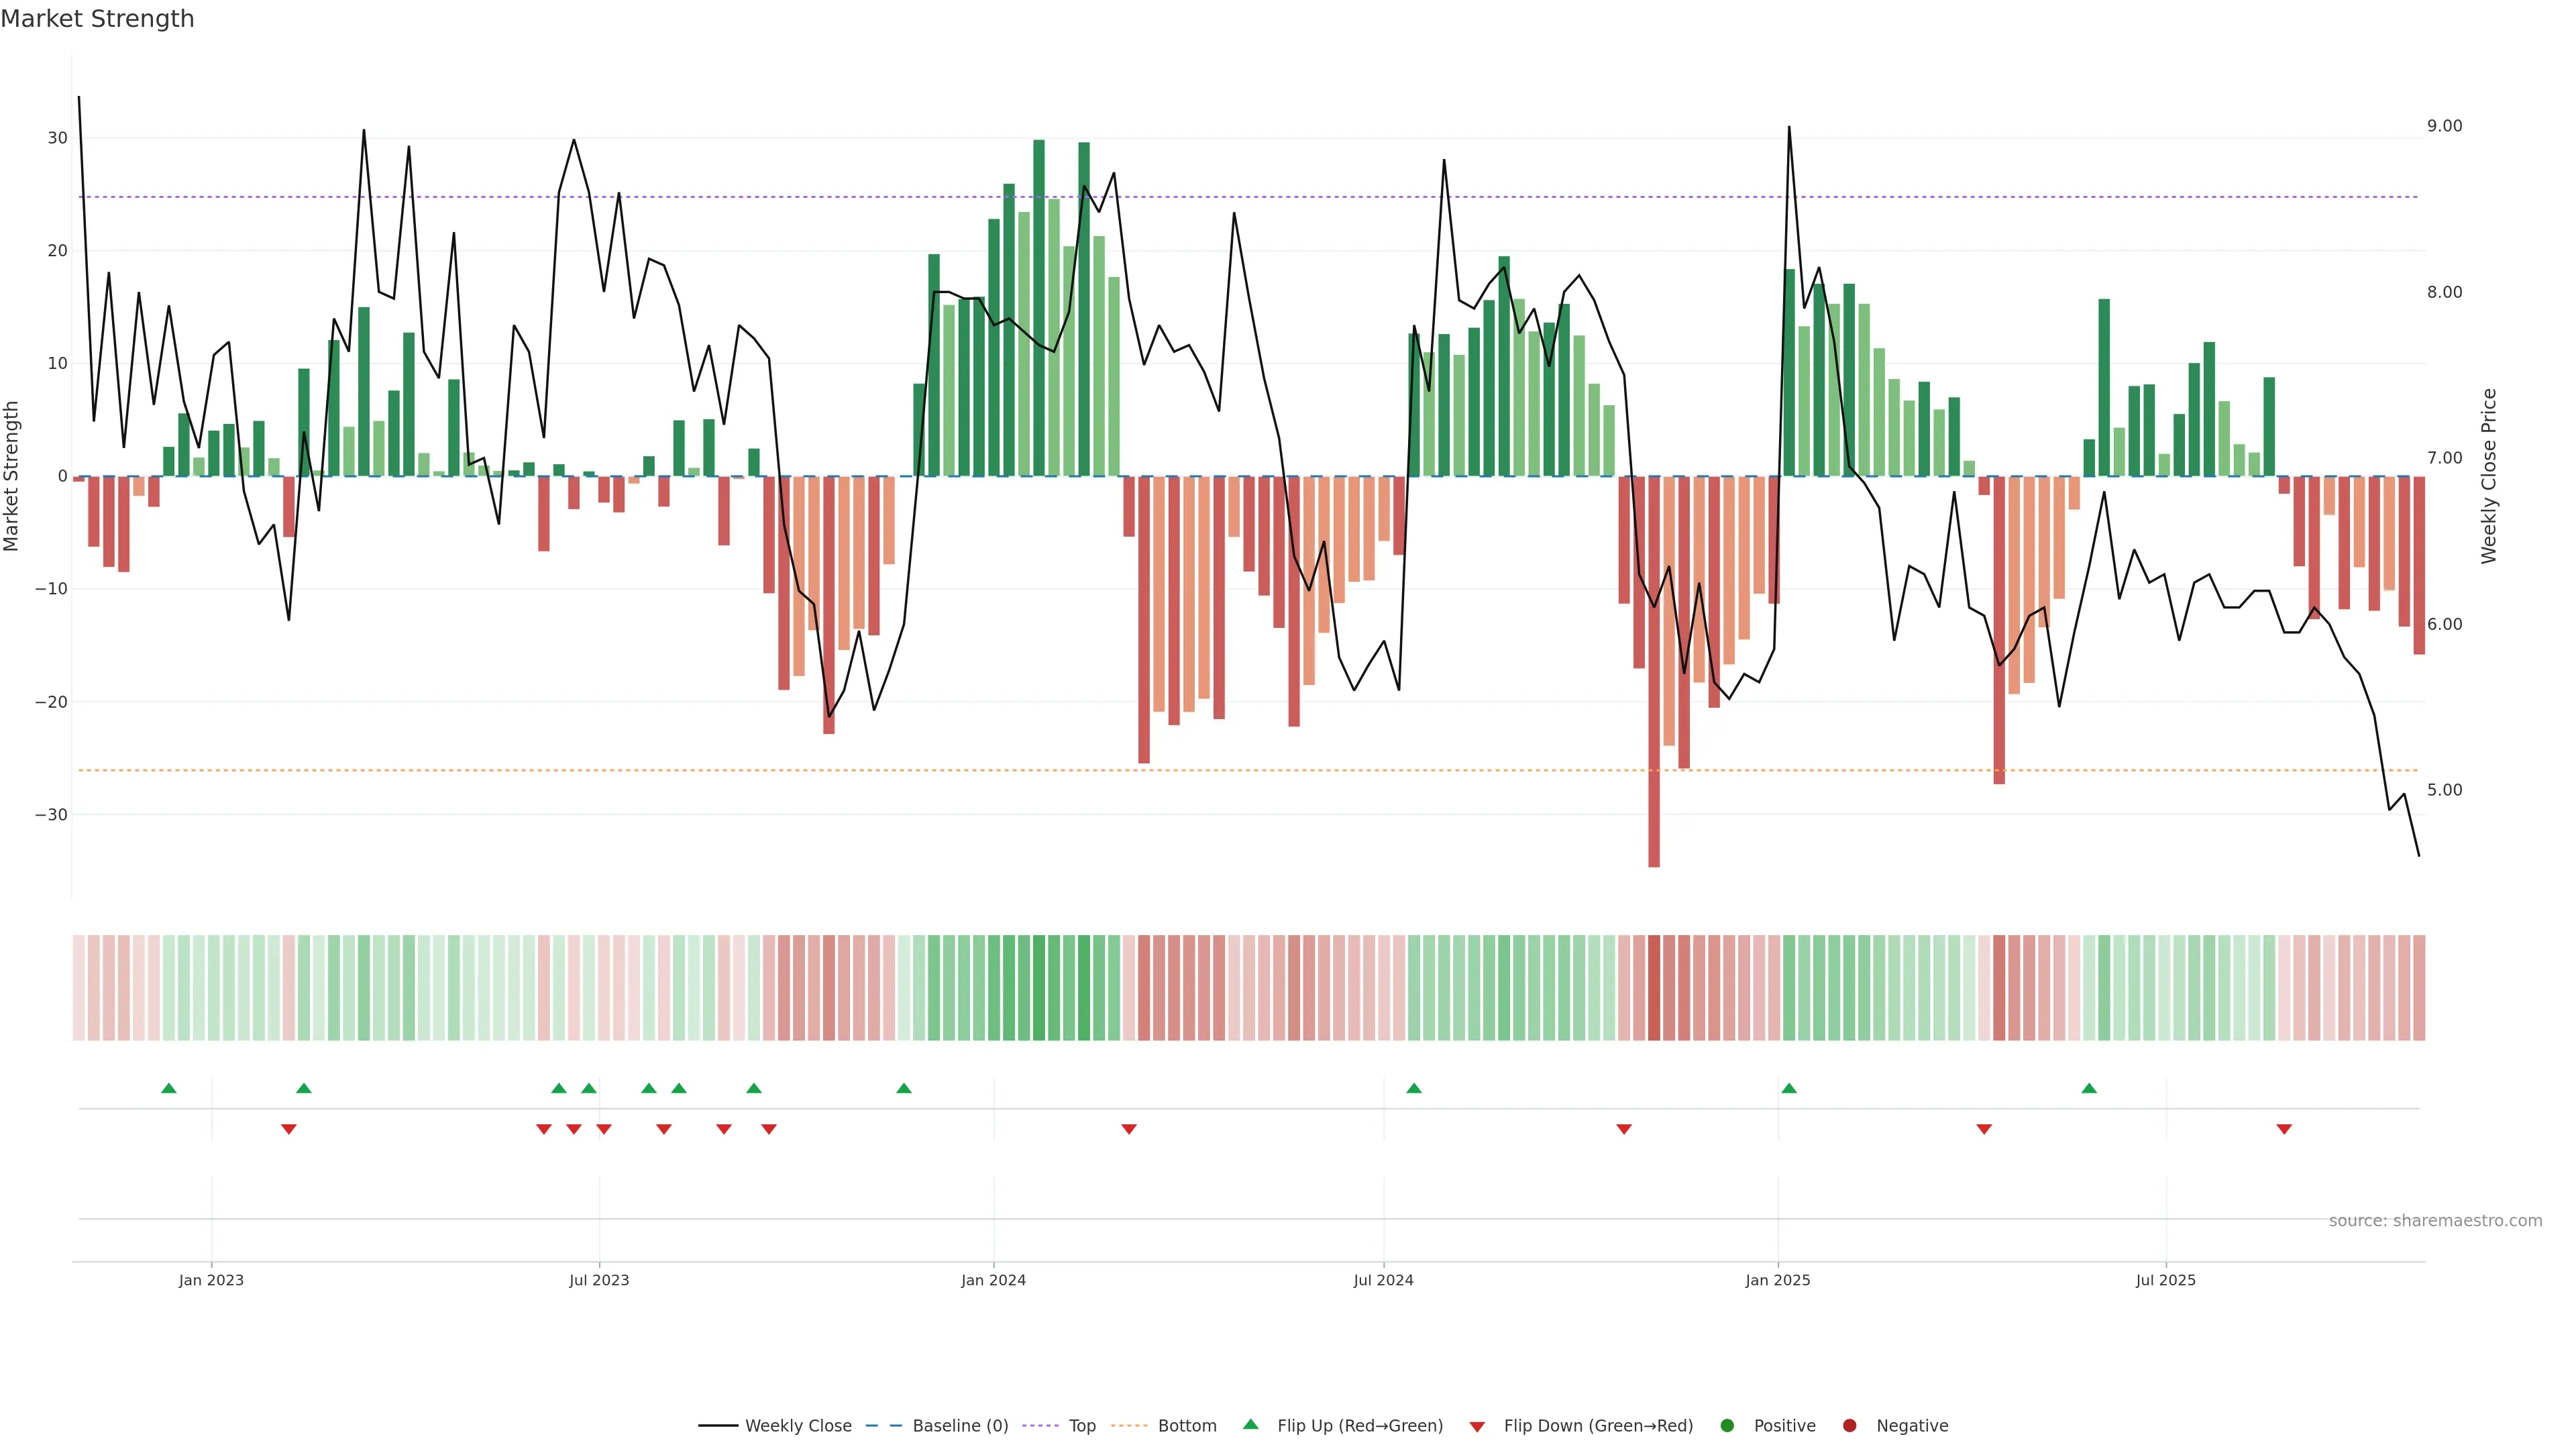Click the Weekly Close Price axis title
2576x1449 pixels.
pyautogui.click(x=2489, y=476)
